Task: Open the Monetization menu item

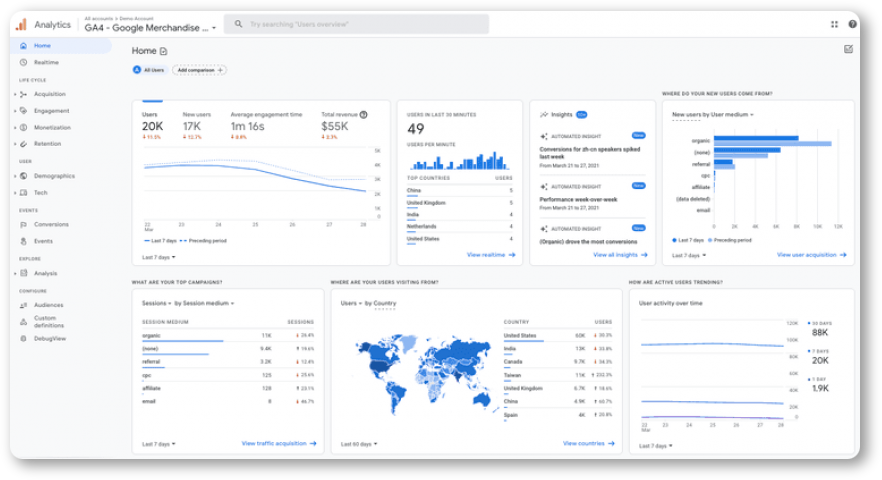Action: tap(52, 128)
